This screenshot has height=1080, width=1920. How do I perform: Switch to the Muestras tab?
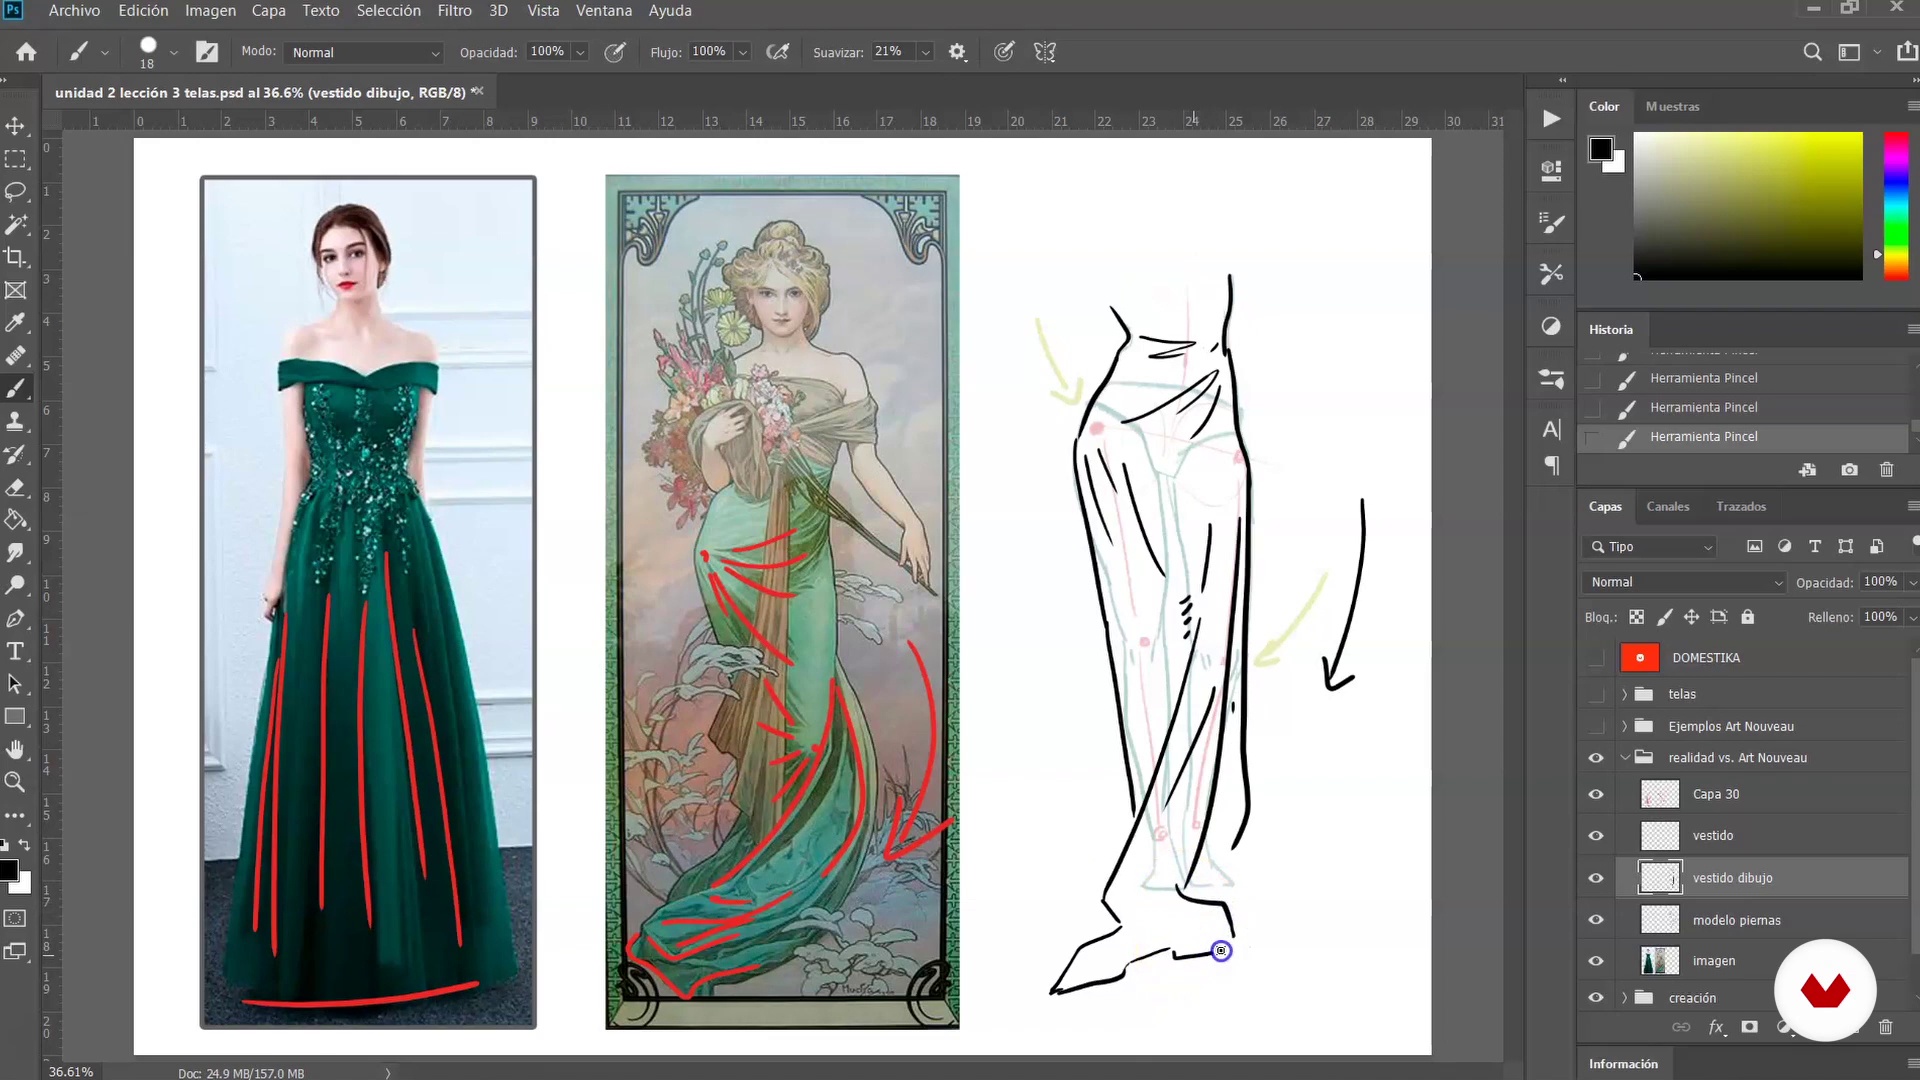pyautogui.click(x=1672, y=106)
